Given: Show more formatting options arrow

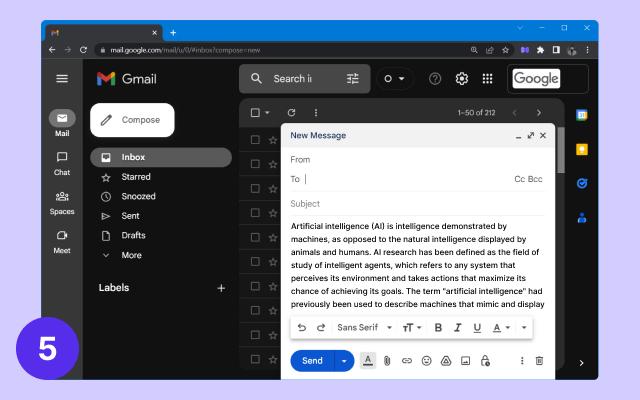Looking at the screenshot, I should [524, 328].
